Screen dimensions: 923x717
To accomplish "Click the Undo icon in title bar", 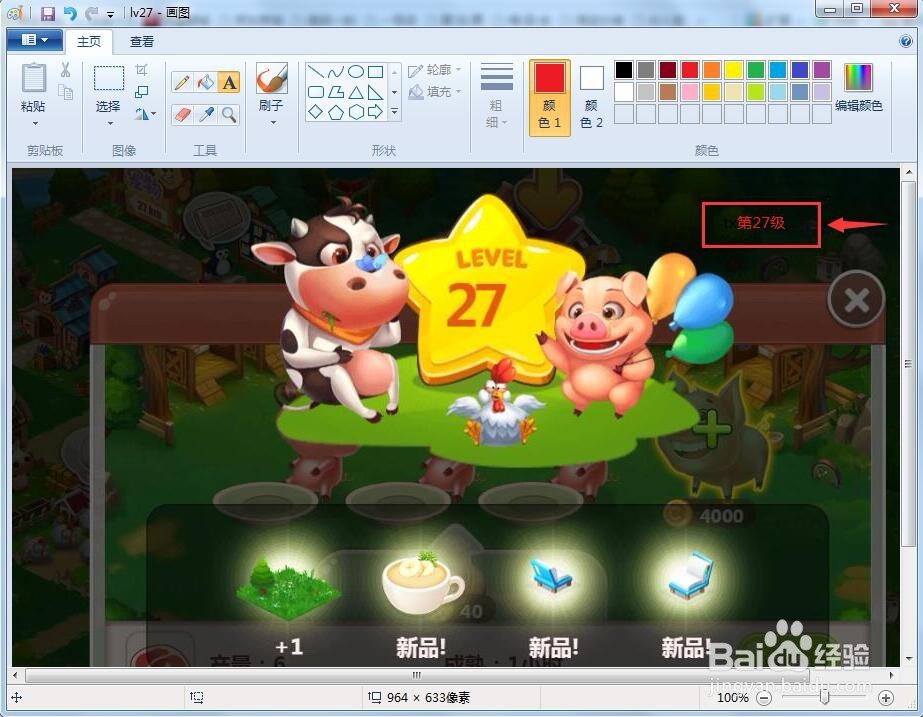I will click(x=70, y=13).
